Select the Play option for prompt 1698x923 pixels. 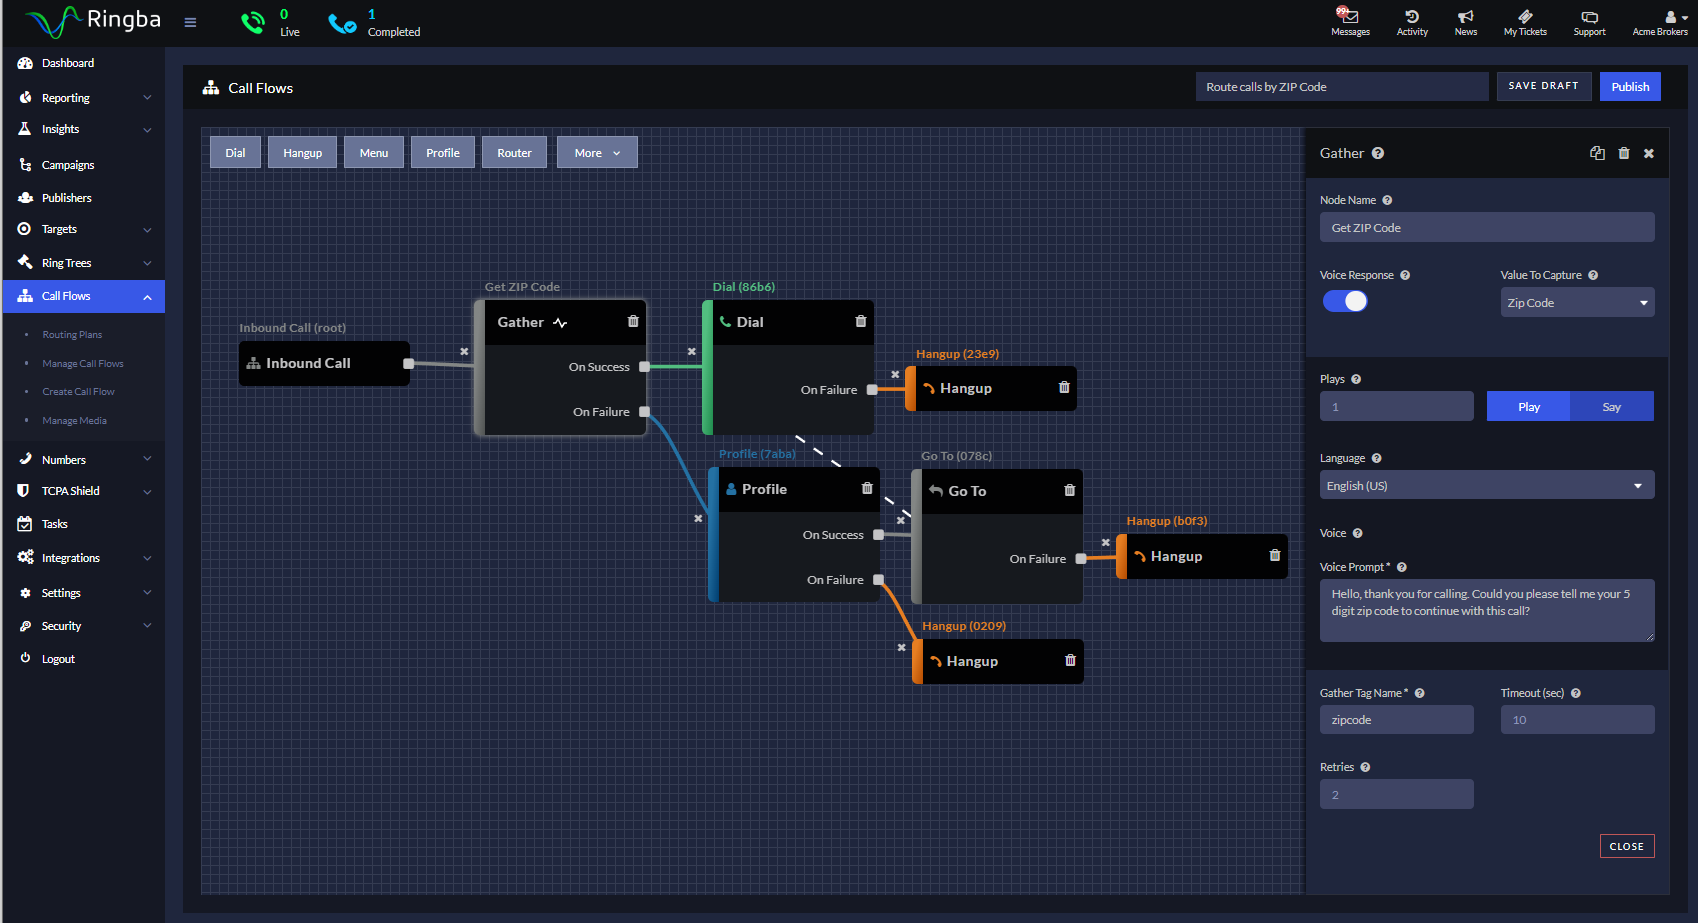pos(1528,406)
